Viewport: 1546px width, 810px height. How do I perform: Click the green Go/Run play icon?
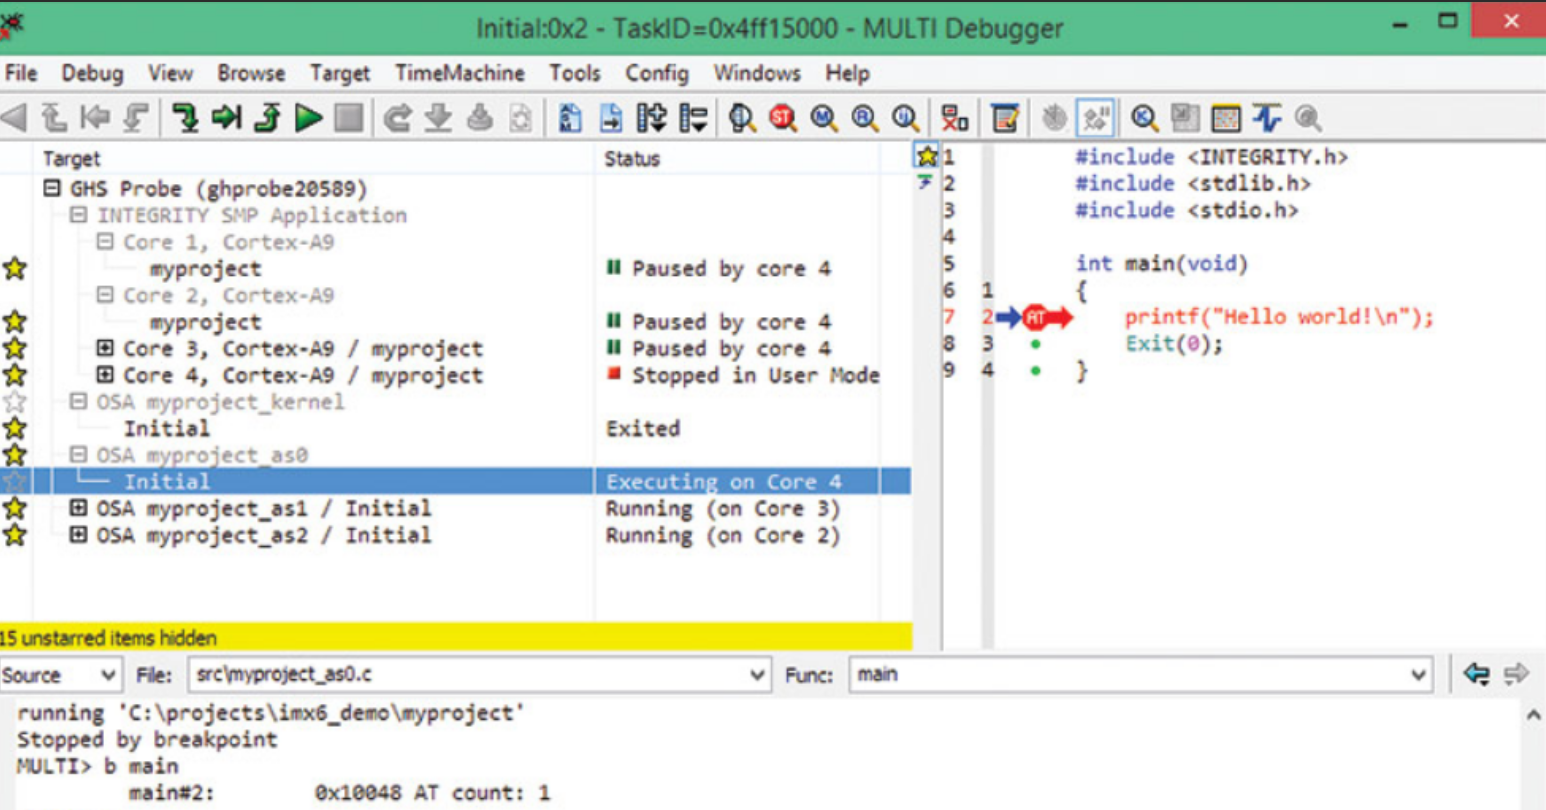(308, 118)
